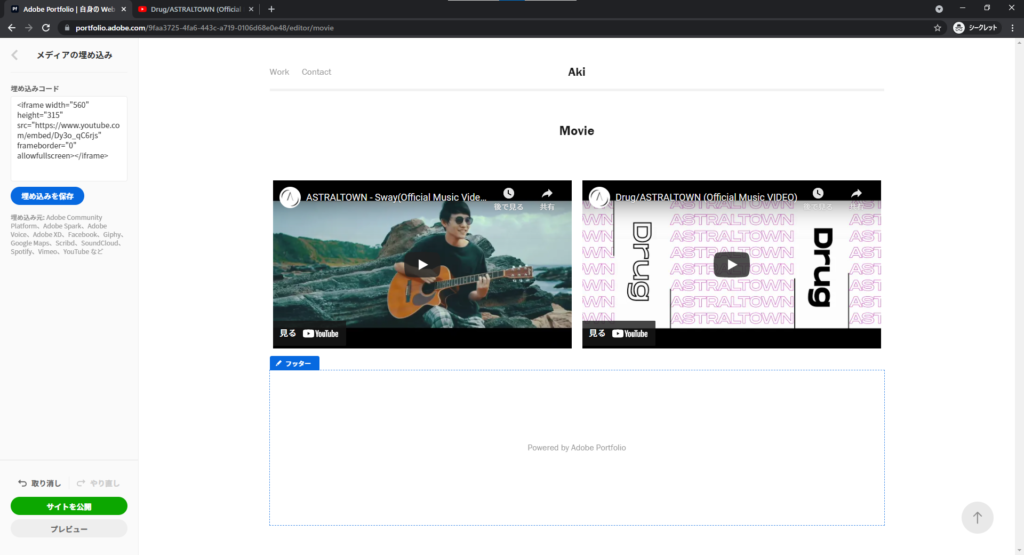Save embed with 埋め込みを保存 button
Viewport: 1024px width, 555px height.
[x=47, y=196]
